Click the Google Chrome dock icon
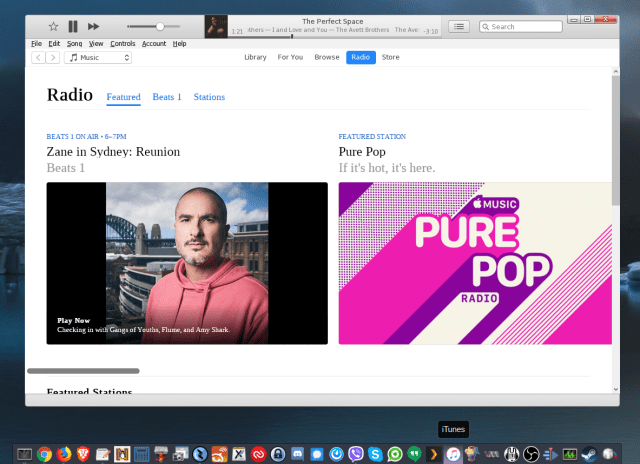The width and height of the screenshot is (640, 464). click(45, 454)
